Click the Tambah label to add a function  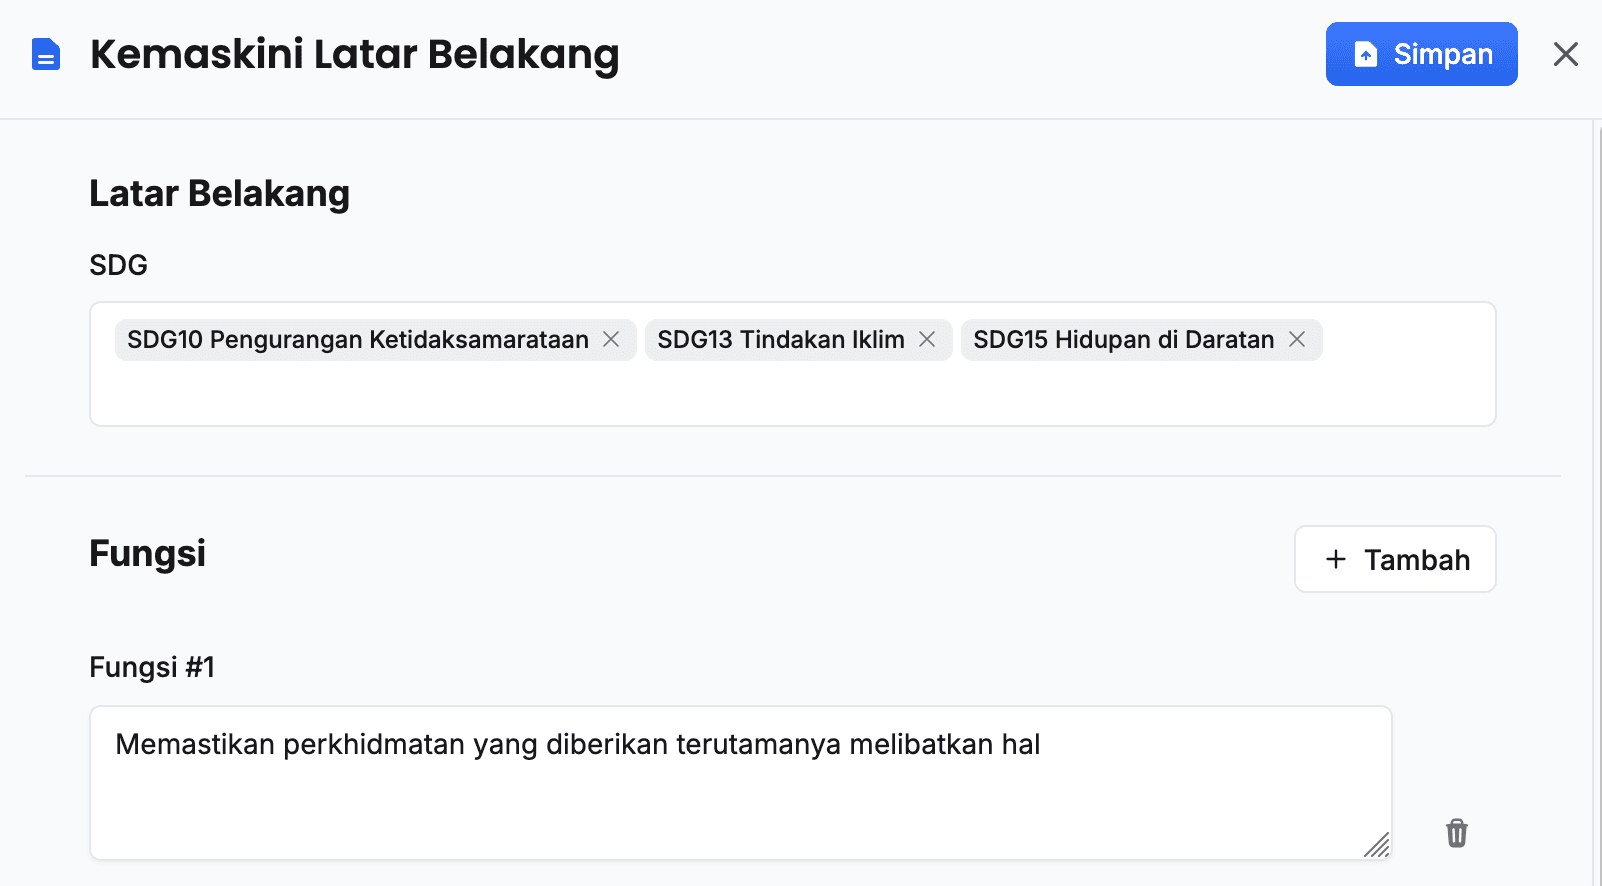coord(1417,560)
